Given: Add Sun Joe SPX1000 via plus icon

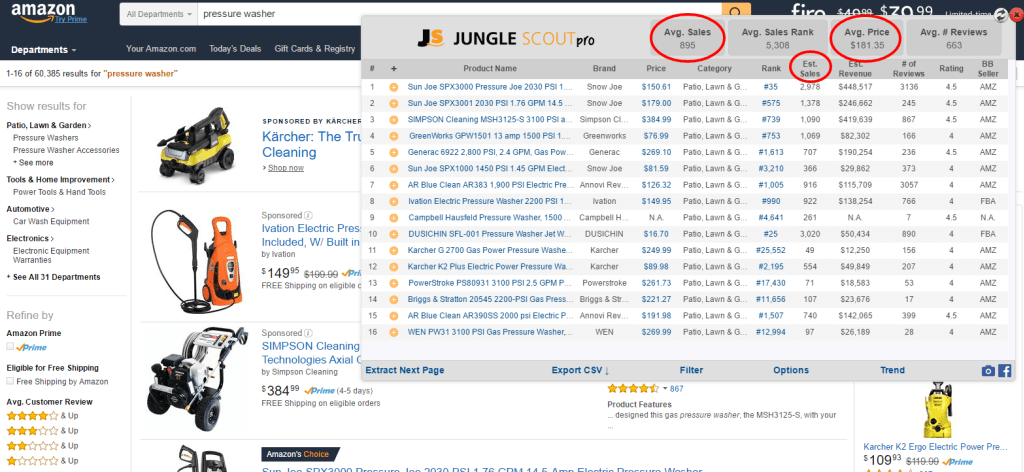Looking at the screenshot, I should tap(393, 168).
